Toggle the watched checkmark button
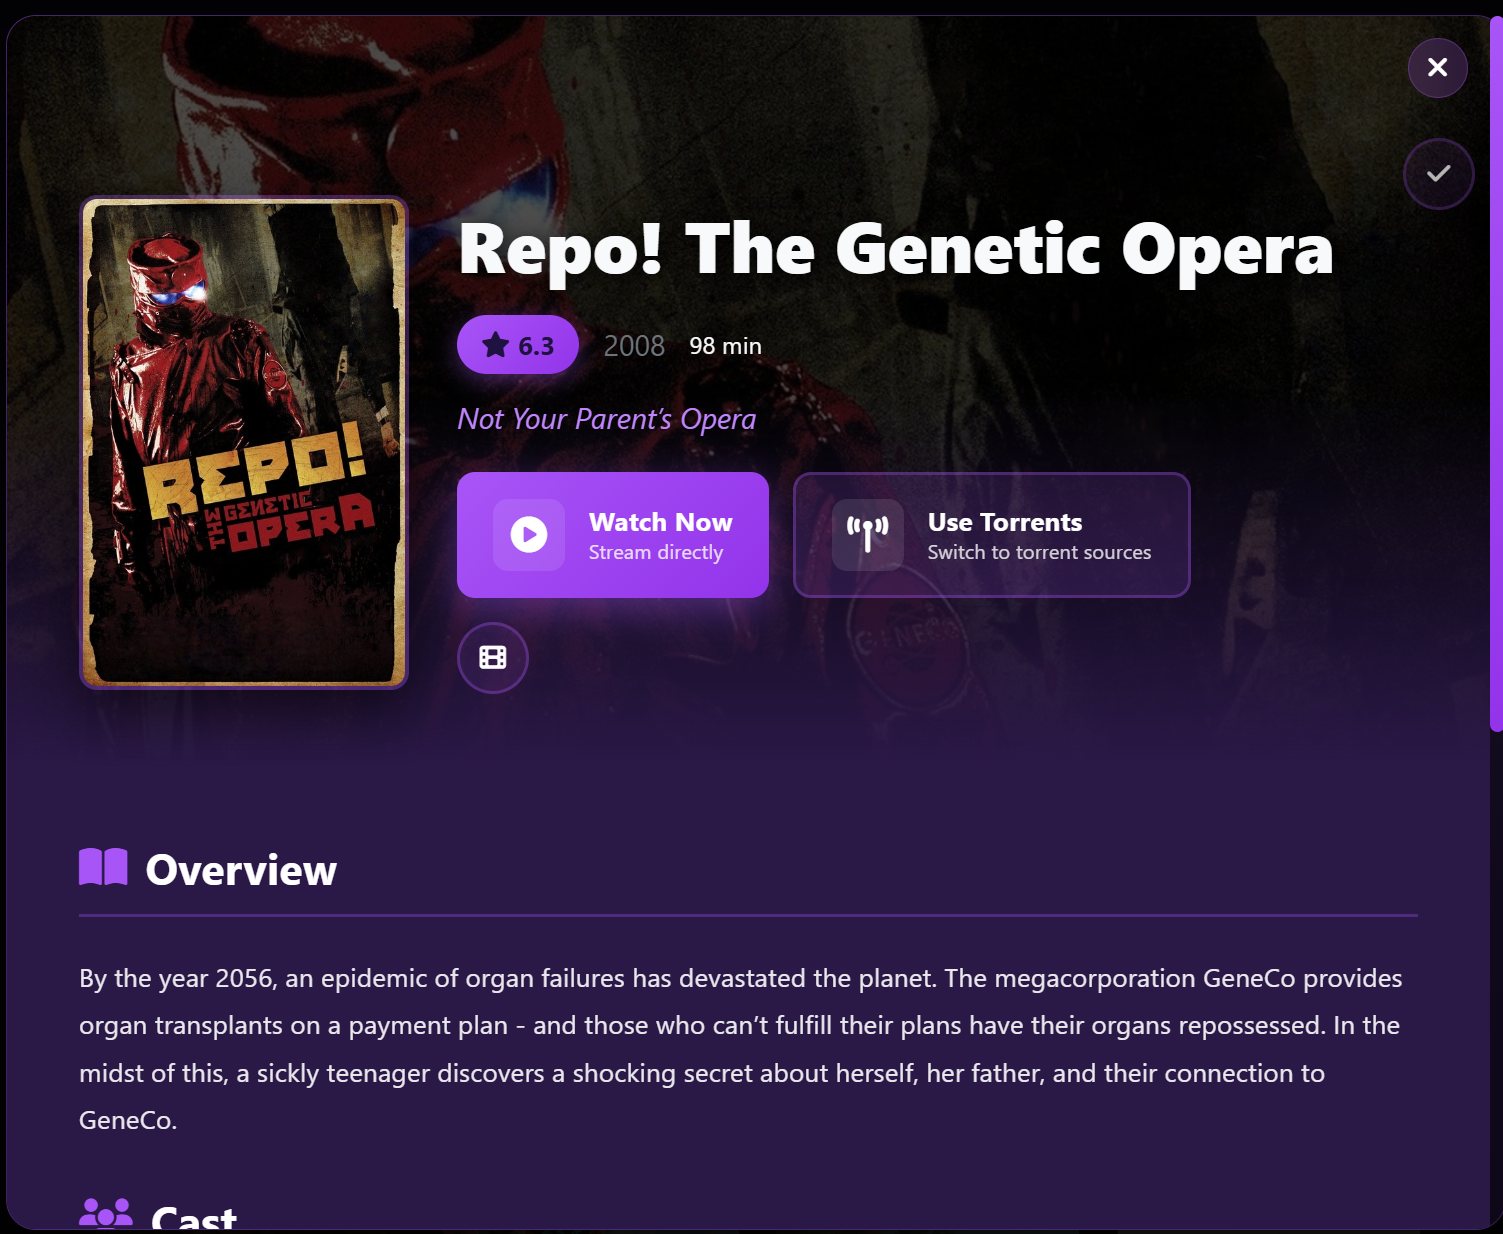This screenshot has width=1503, height=1234. 1438,174
